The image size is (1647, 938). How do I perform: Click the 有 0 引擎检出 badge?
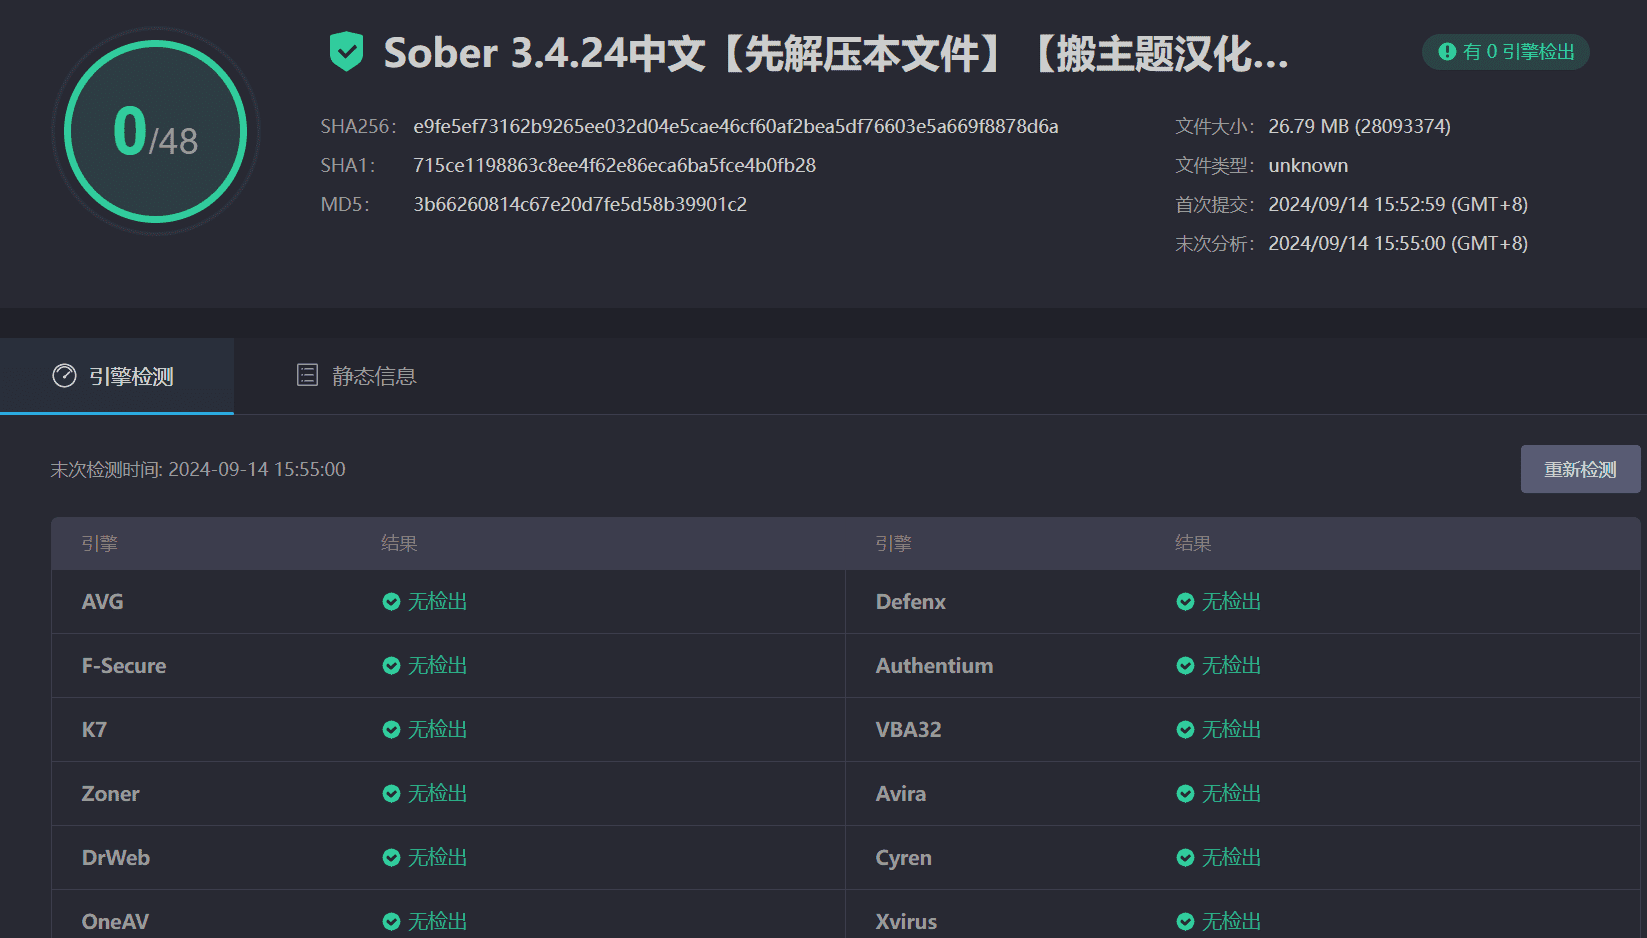tap(1506, 52)
